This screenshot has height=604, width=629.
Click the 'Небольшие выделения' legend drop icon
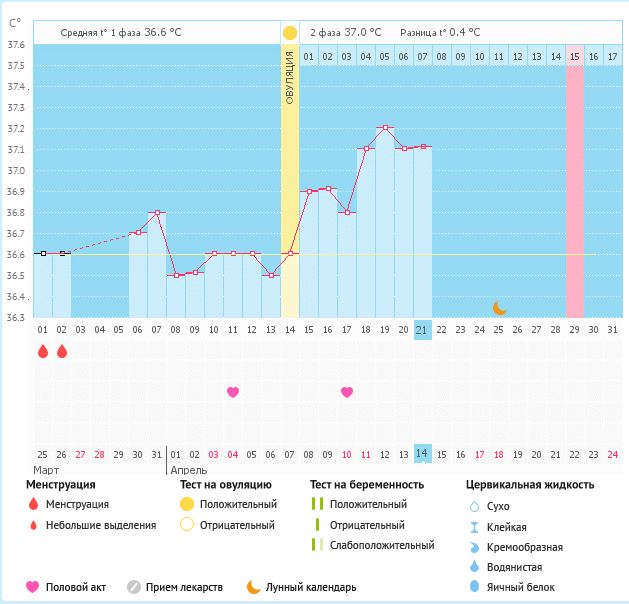(33, 525)
